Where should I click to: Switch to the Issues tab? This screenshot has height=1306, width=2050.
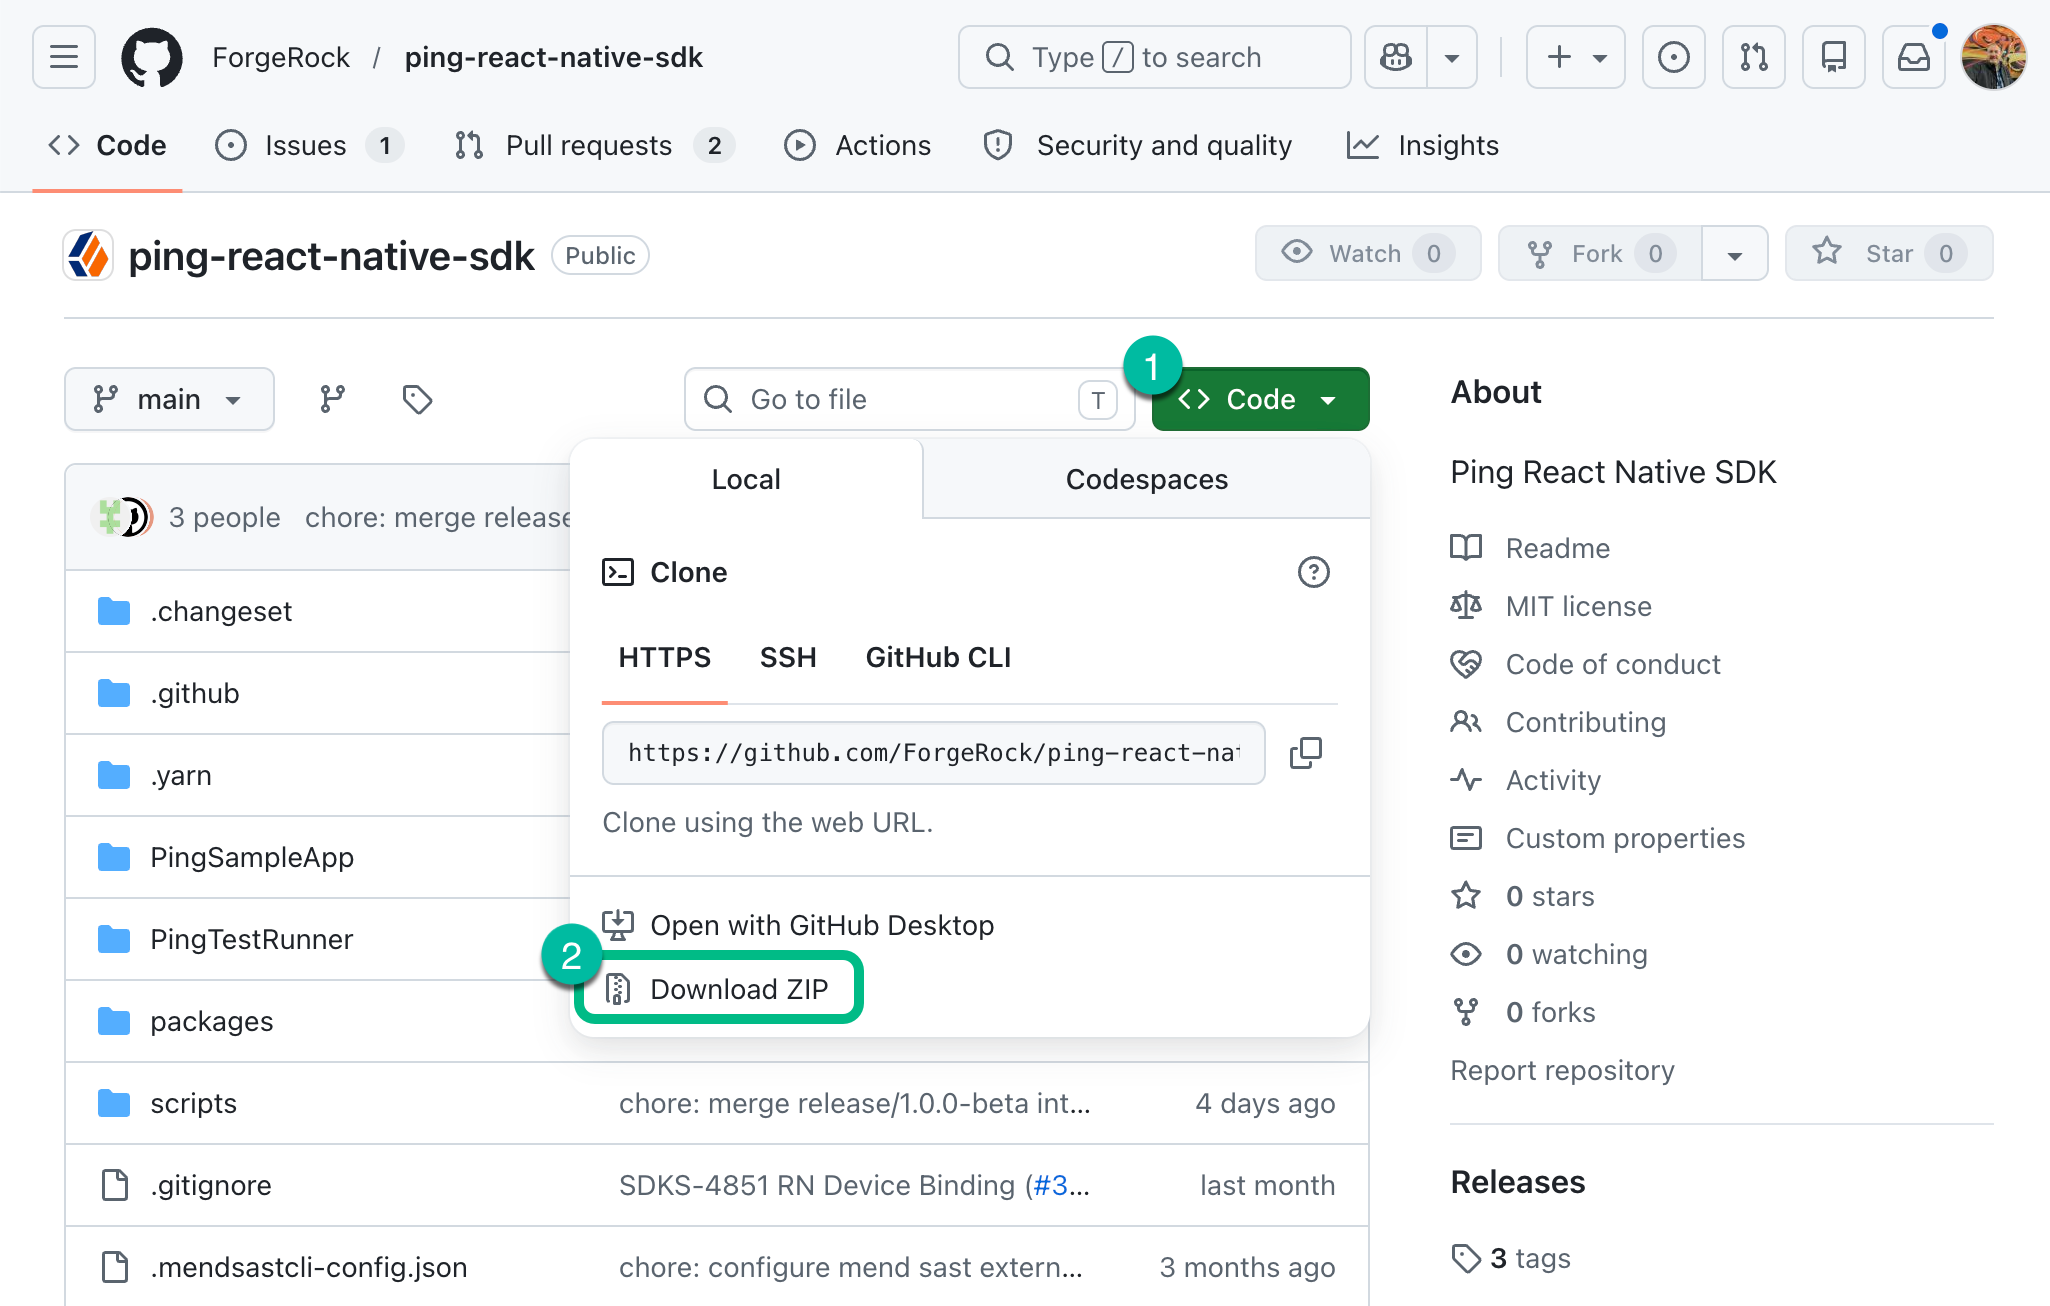pos(309,146)
